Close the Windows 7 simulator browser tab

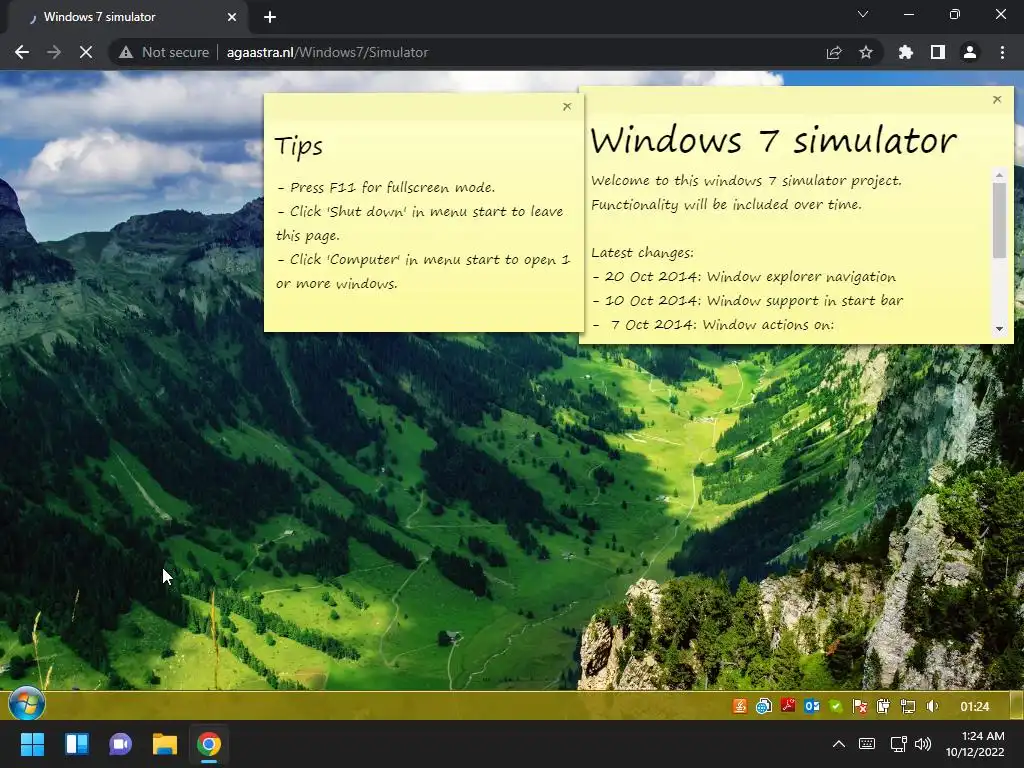pos(232,17)
